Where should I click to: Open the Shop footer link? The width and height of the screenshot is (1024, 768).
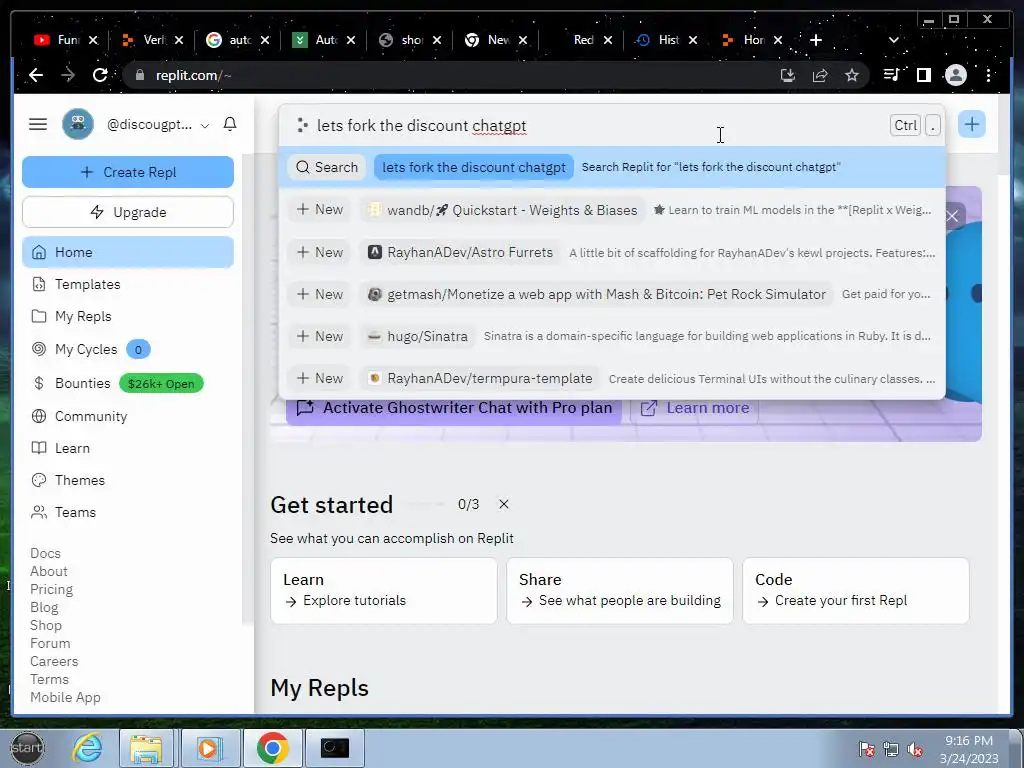(x=46, y=625)
